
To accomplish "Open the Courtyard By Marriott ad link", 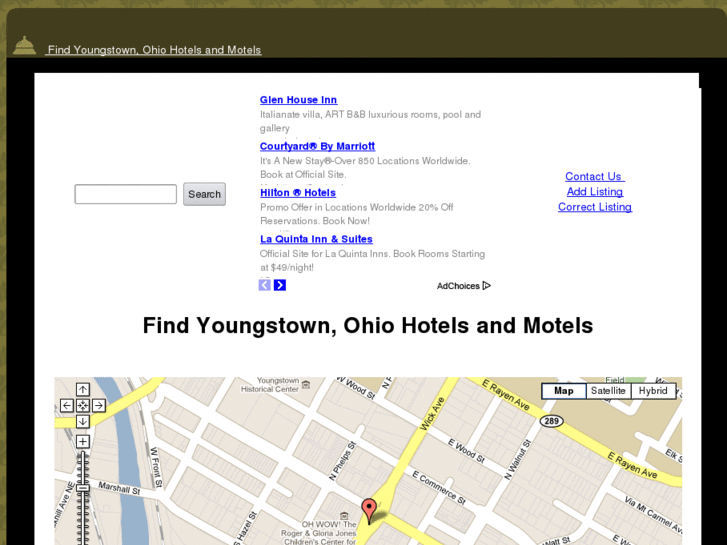I will pyautogui.click(x=317, y=146).
